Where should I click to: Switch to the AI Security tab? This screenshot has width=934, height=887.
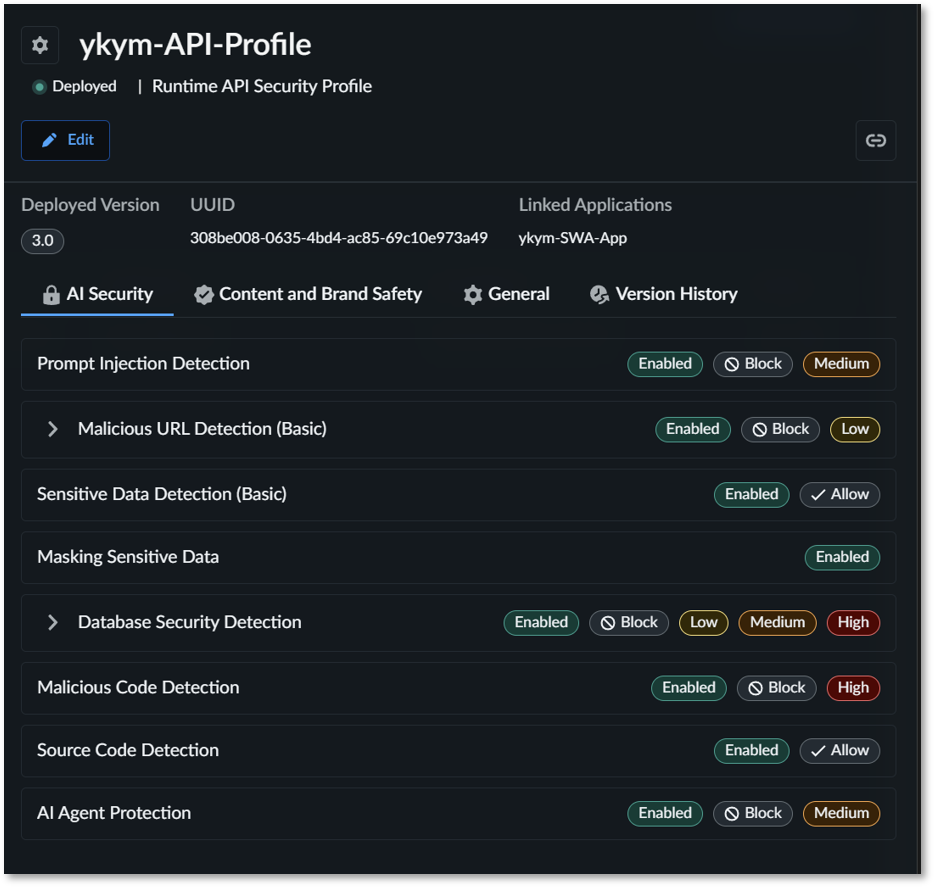tap(98, 294)
